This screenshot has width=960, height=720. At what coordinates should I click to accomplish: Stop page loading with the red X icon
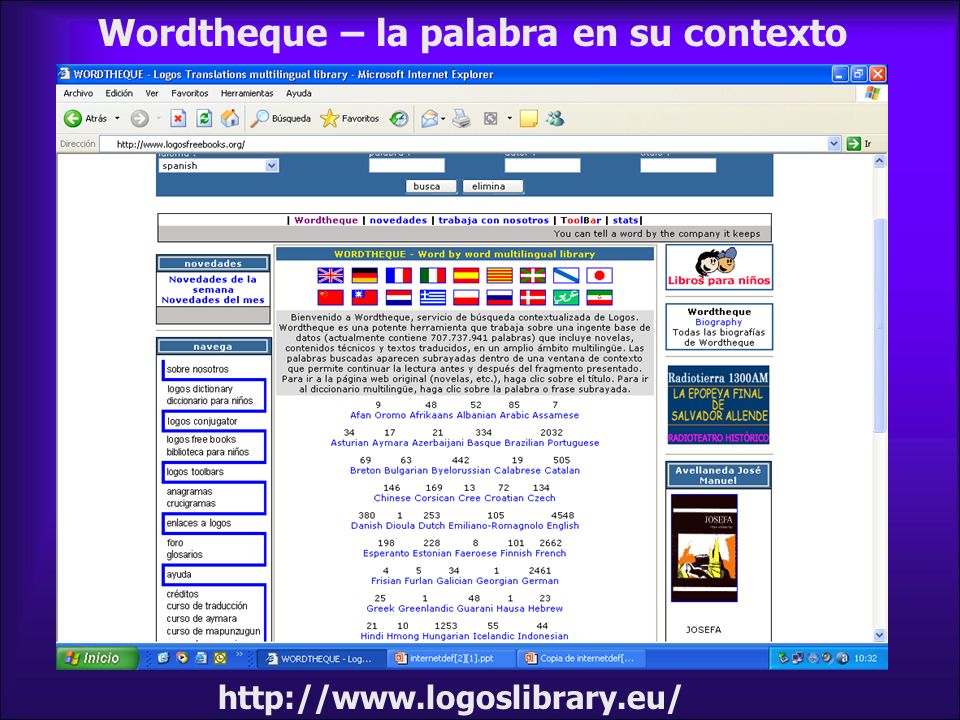click(x=178, y=118)
